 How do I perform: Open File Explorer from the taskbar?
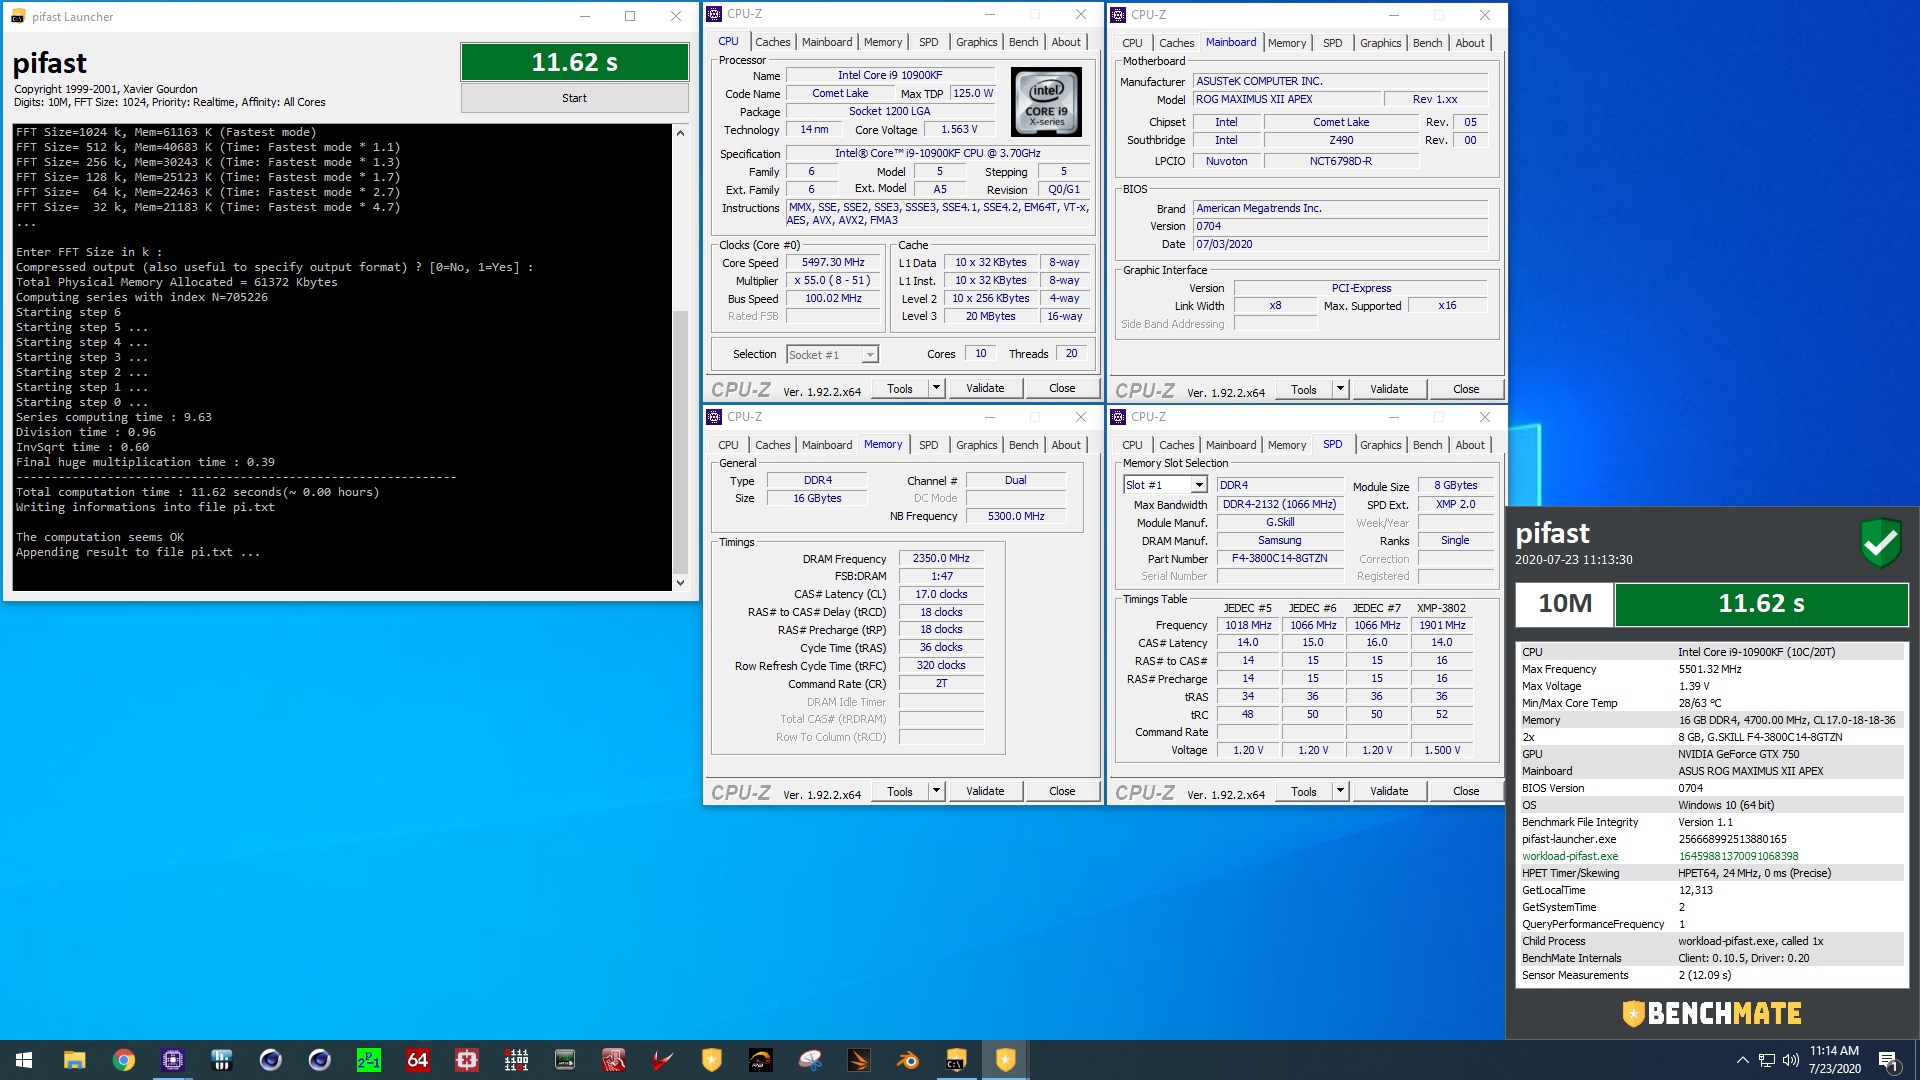pyautogui.click(x=74, y=1060)
